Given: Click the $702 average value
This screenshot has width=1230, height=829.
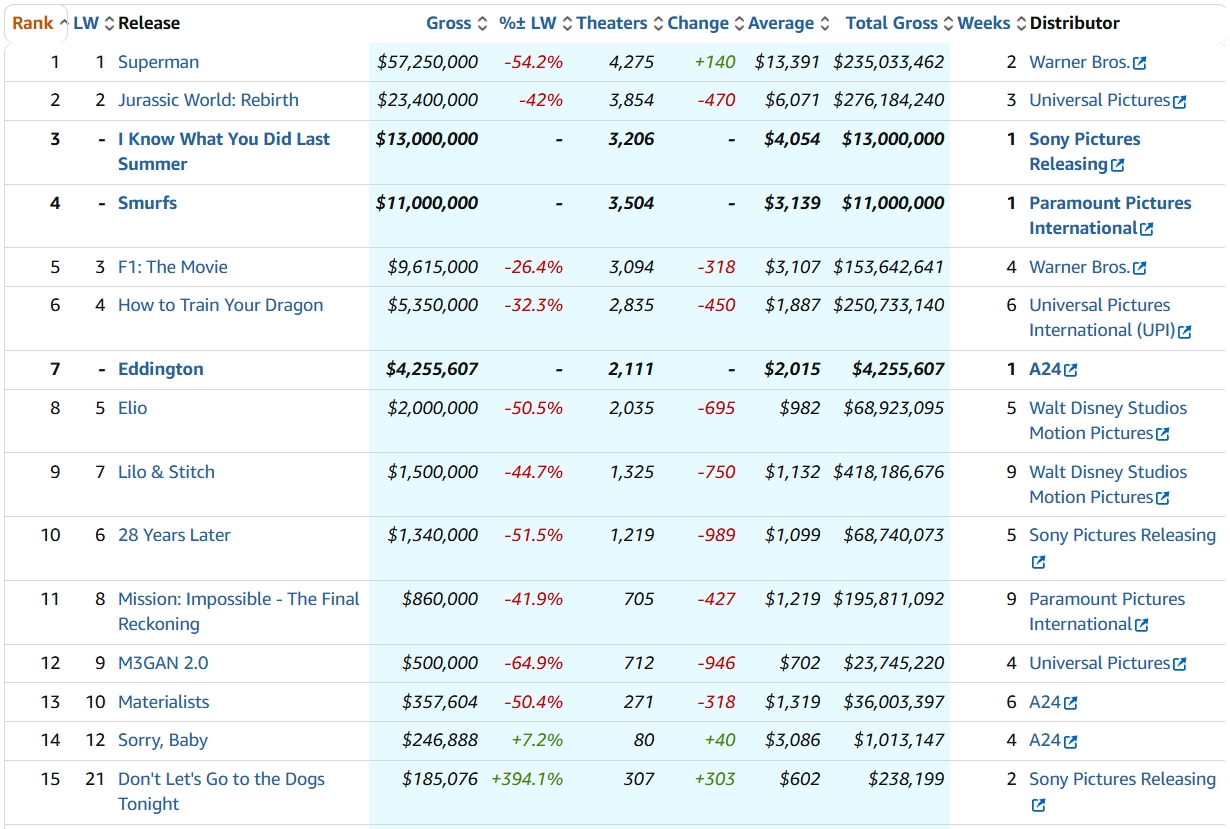Looking at the screenshot, I should point(801,663).
